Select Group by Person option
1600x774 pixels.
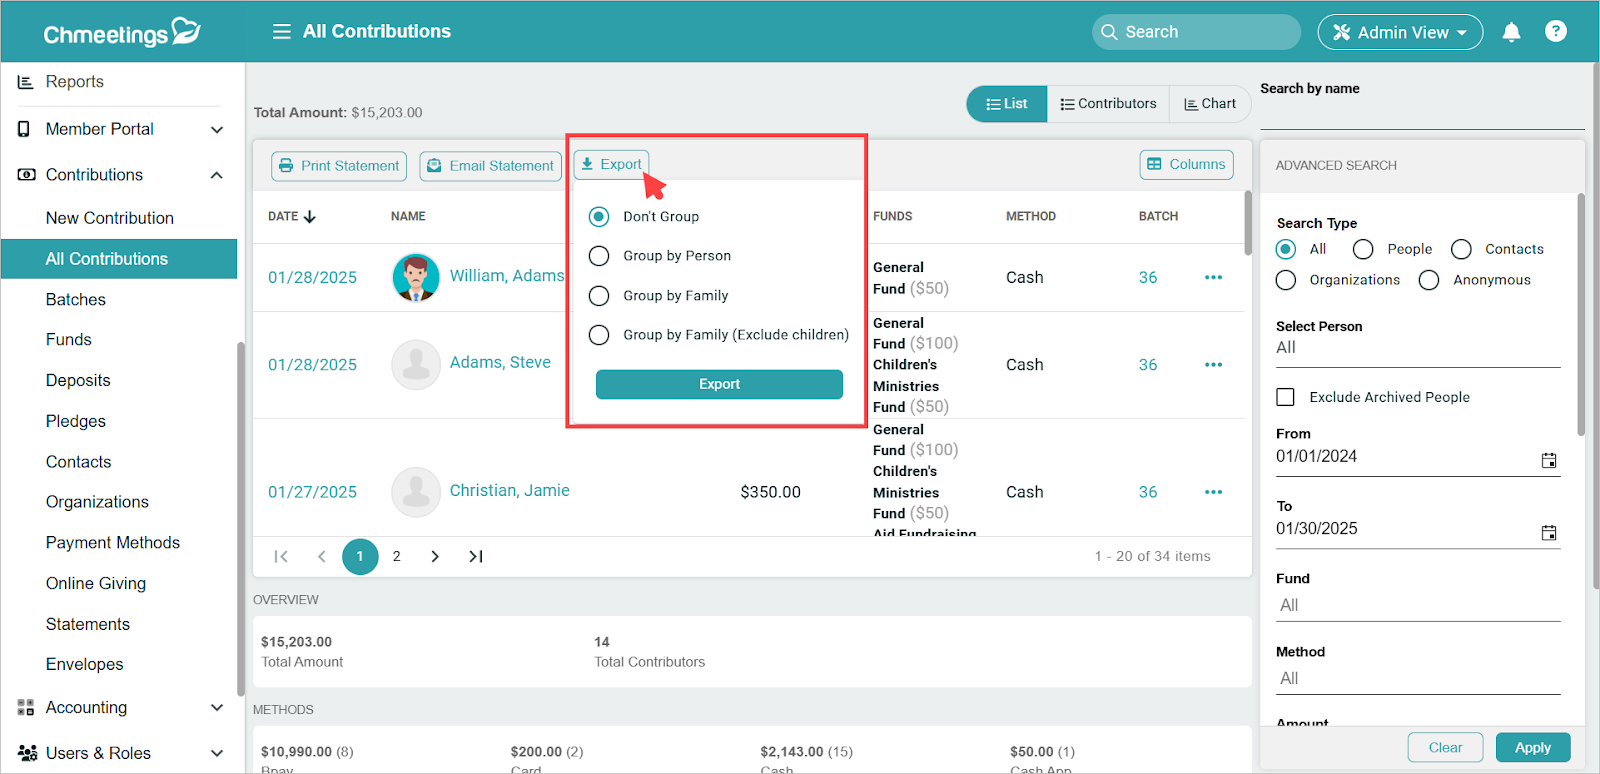[x=599, y=256]
